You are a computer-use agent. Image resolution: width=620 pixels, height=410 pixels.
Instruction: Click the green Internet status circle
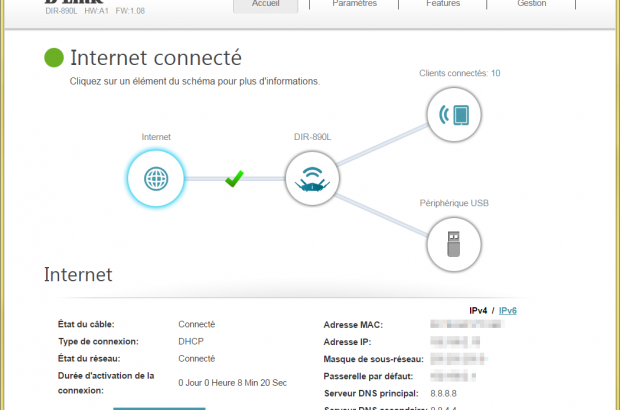click(55, 58)
